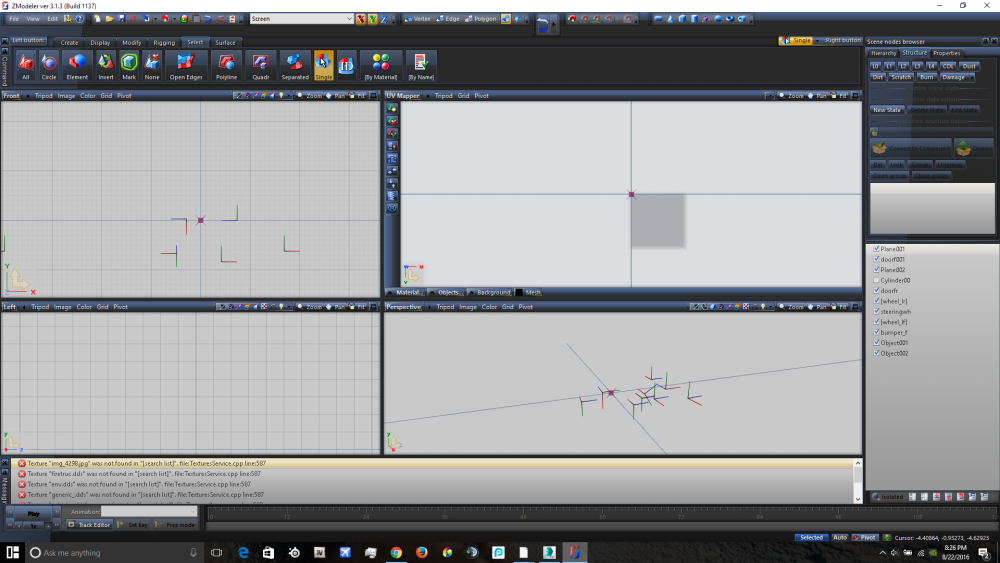Switch to the Hierarchy tab

[x=883, y=53]
